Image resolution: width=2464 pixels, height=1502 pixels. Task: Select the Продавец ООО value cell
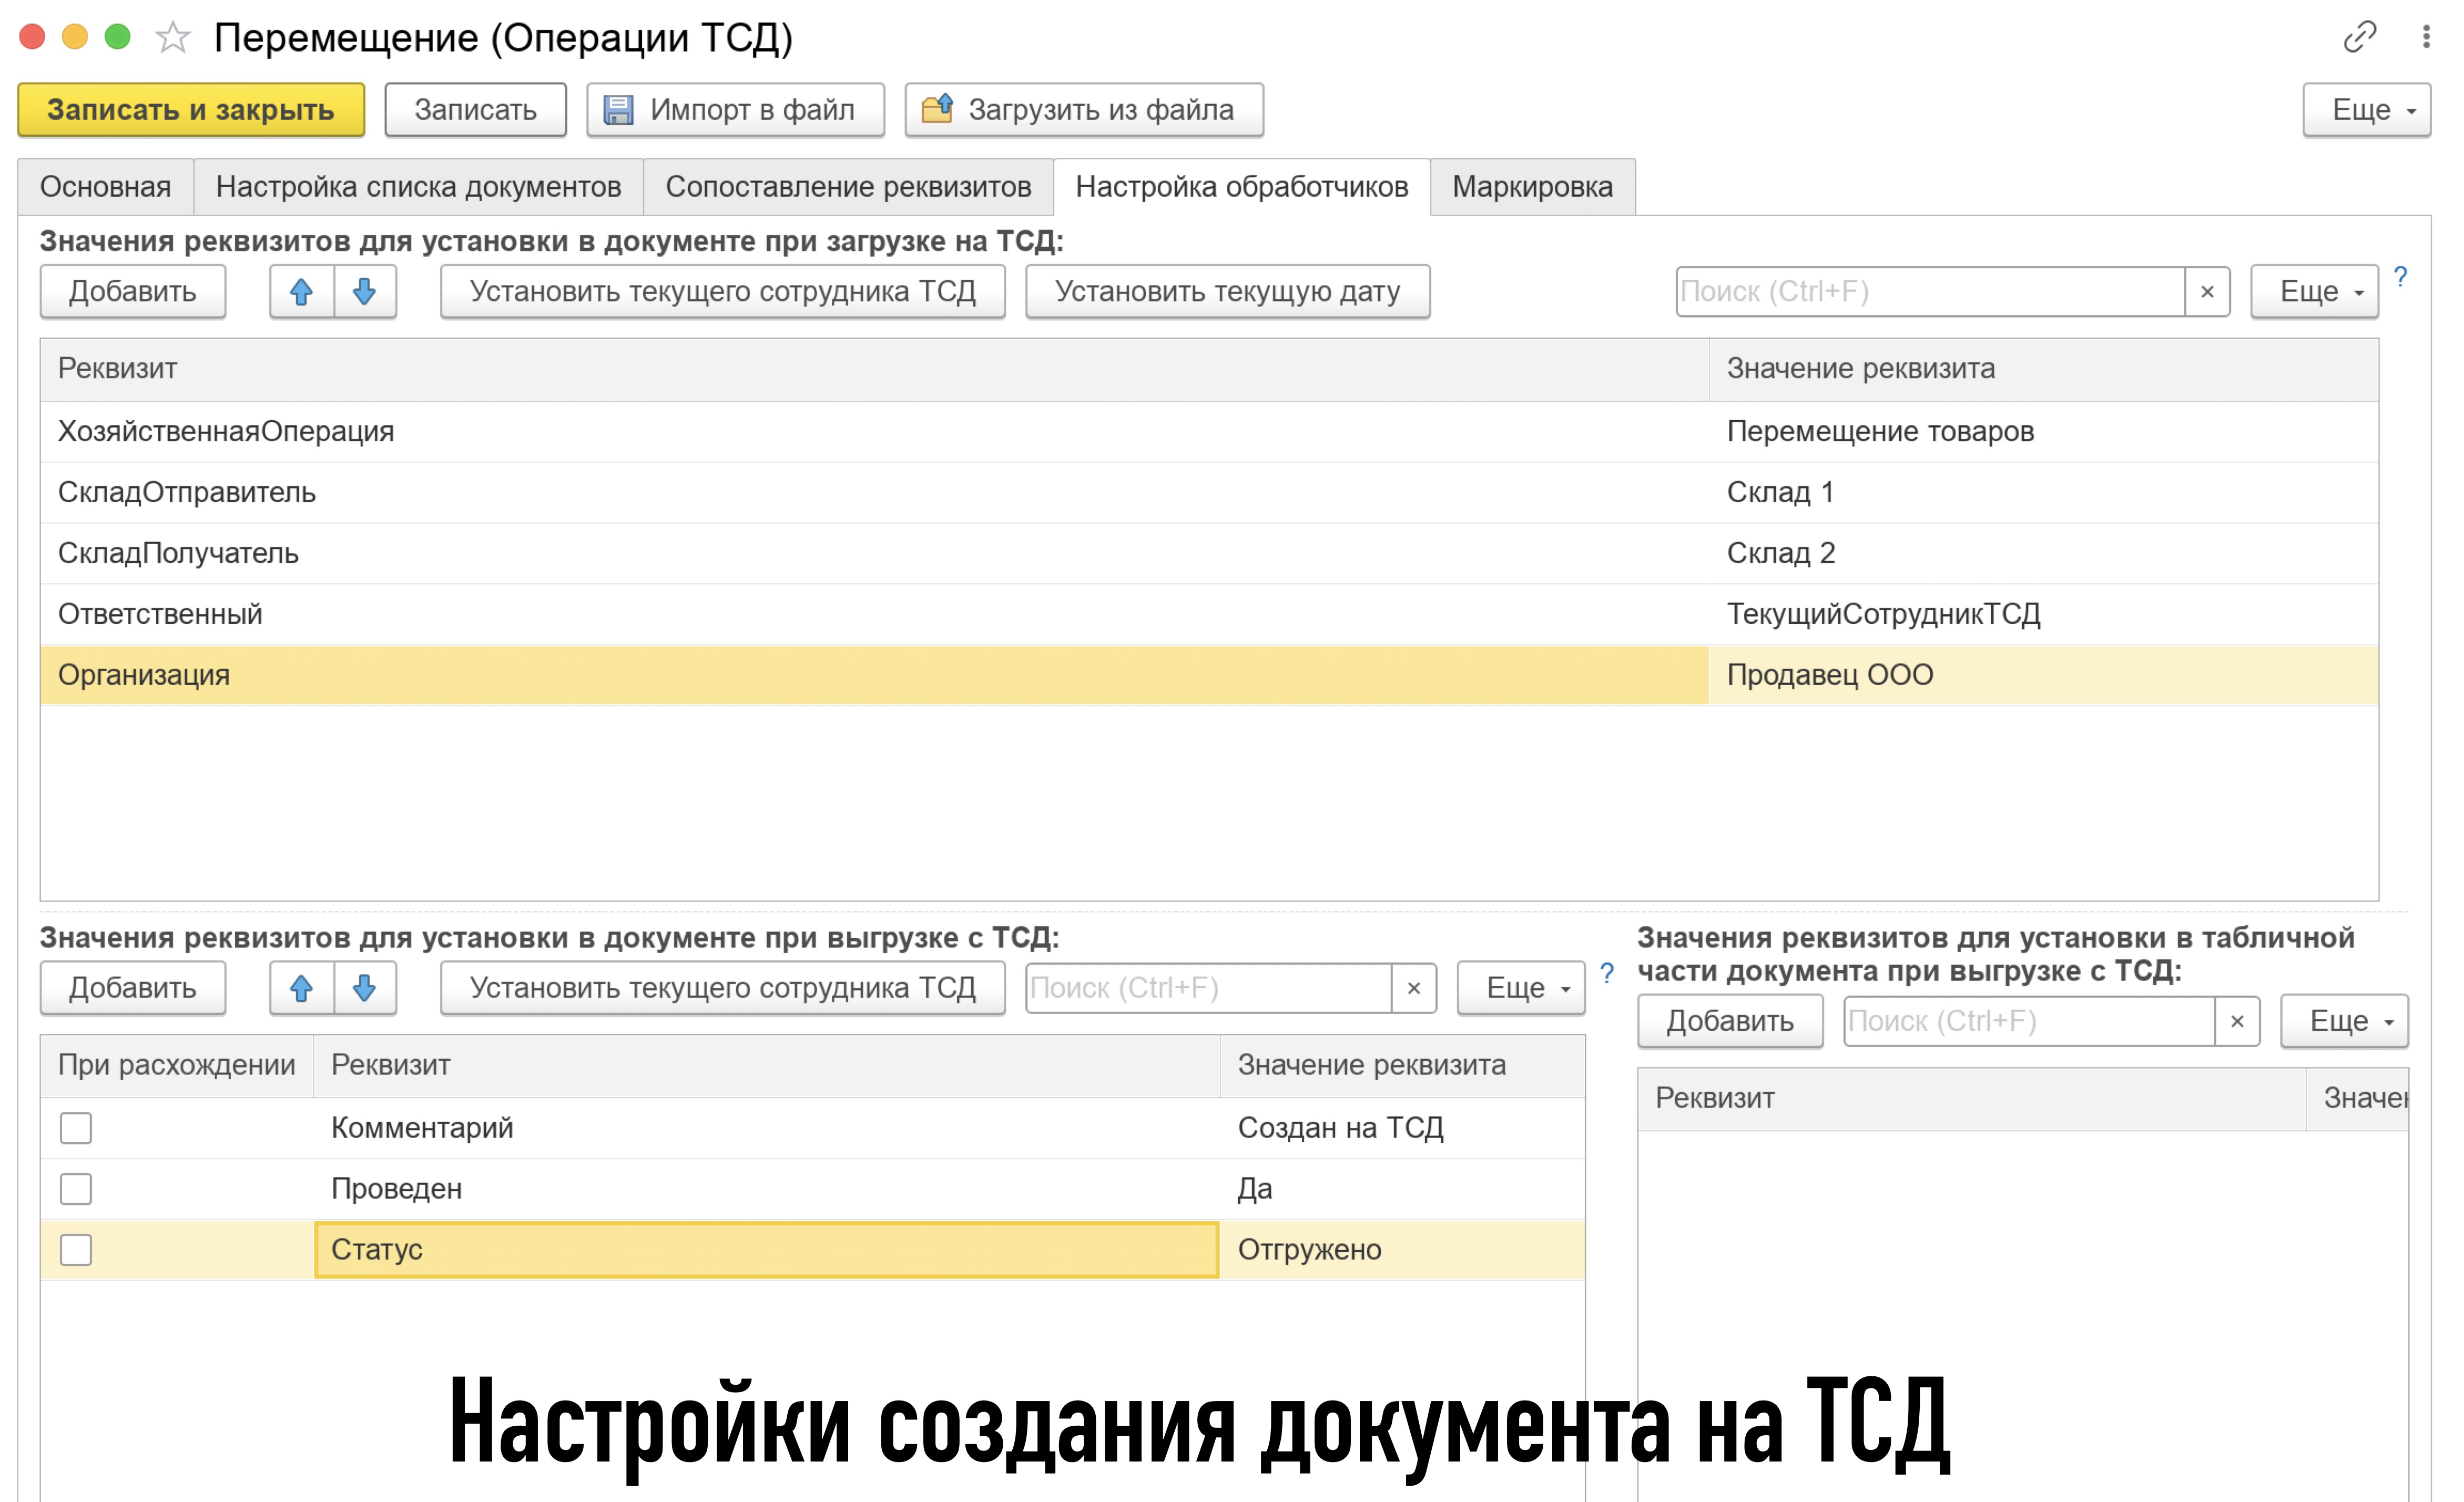point(2043,676)
